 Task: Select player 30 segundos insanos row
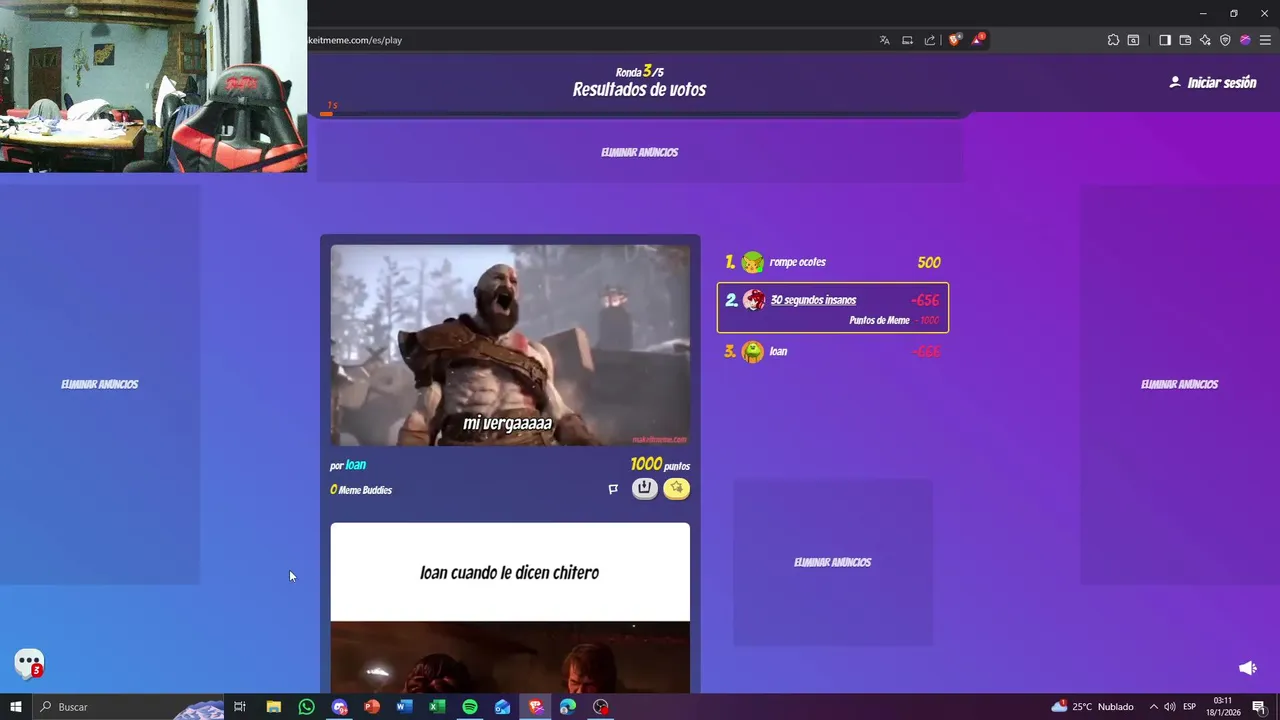(833, 307)
